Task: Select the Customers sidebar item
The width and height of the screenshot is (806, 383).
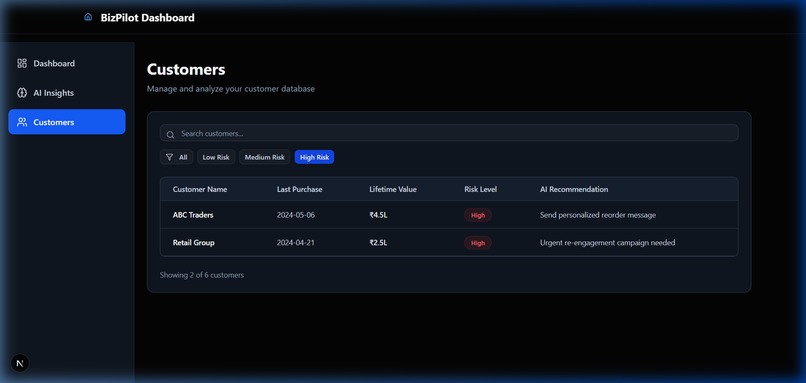Action: (67, 122)
